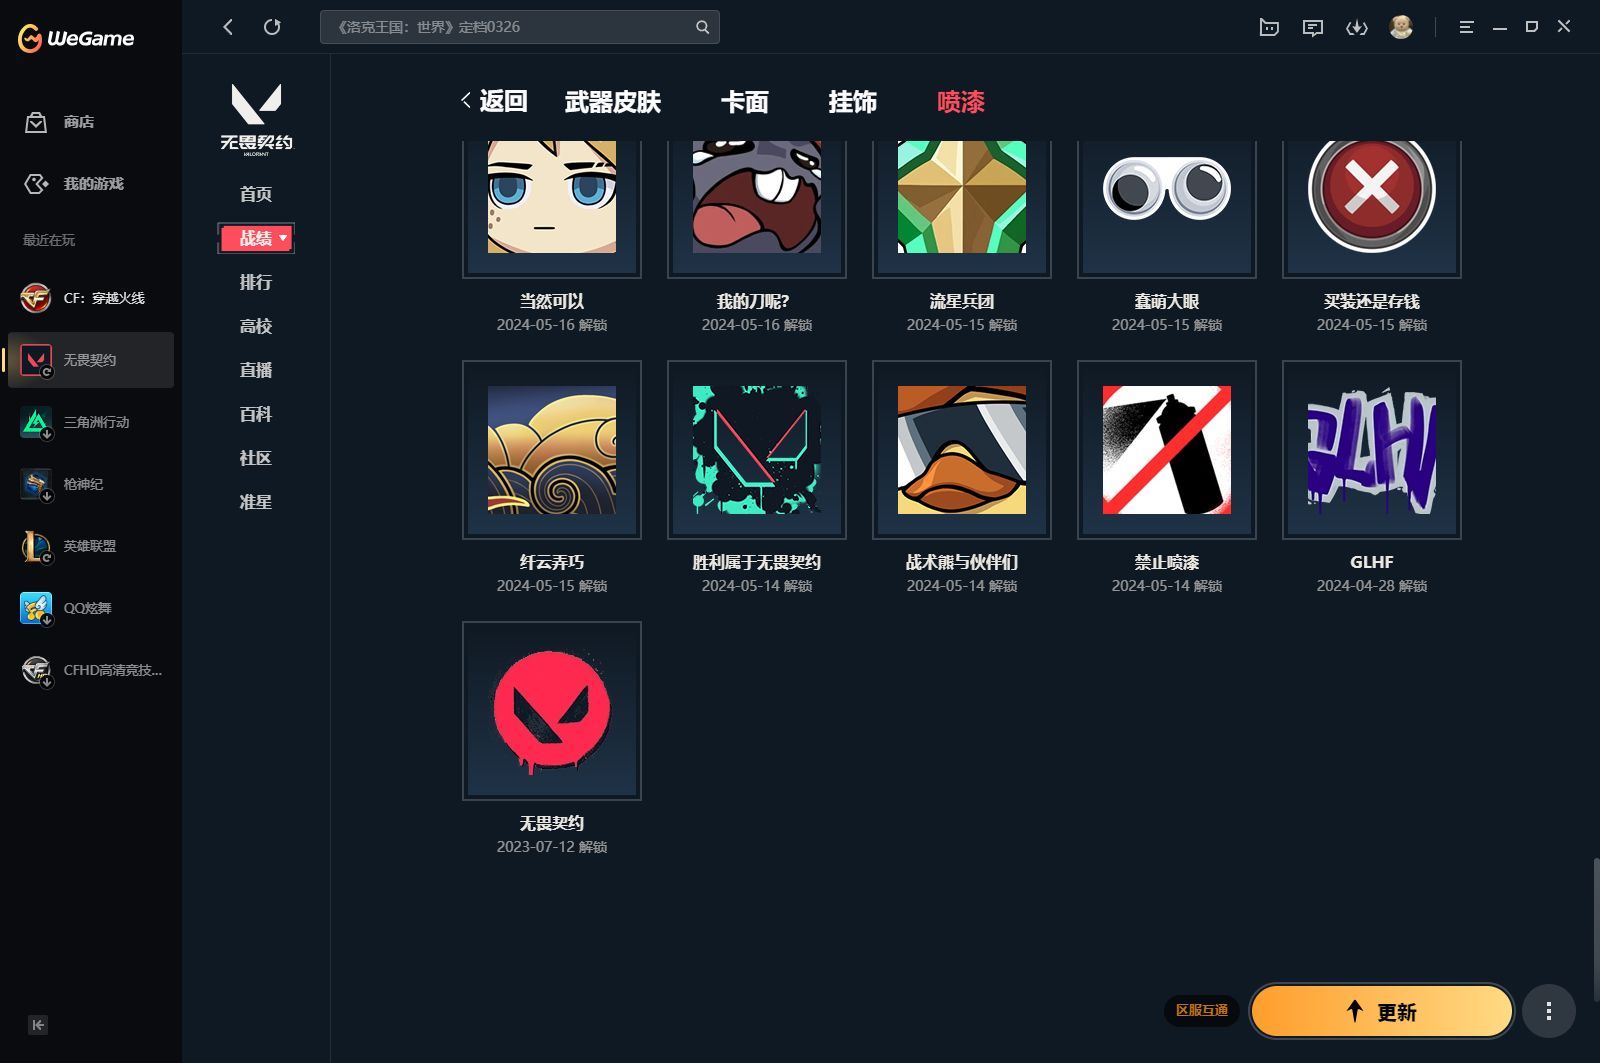Select the CF穿越火线 game icon
The image size is (1600, 1063).
(36, 297)
